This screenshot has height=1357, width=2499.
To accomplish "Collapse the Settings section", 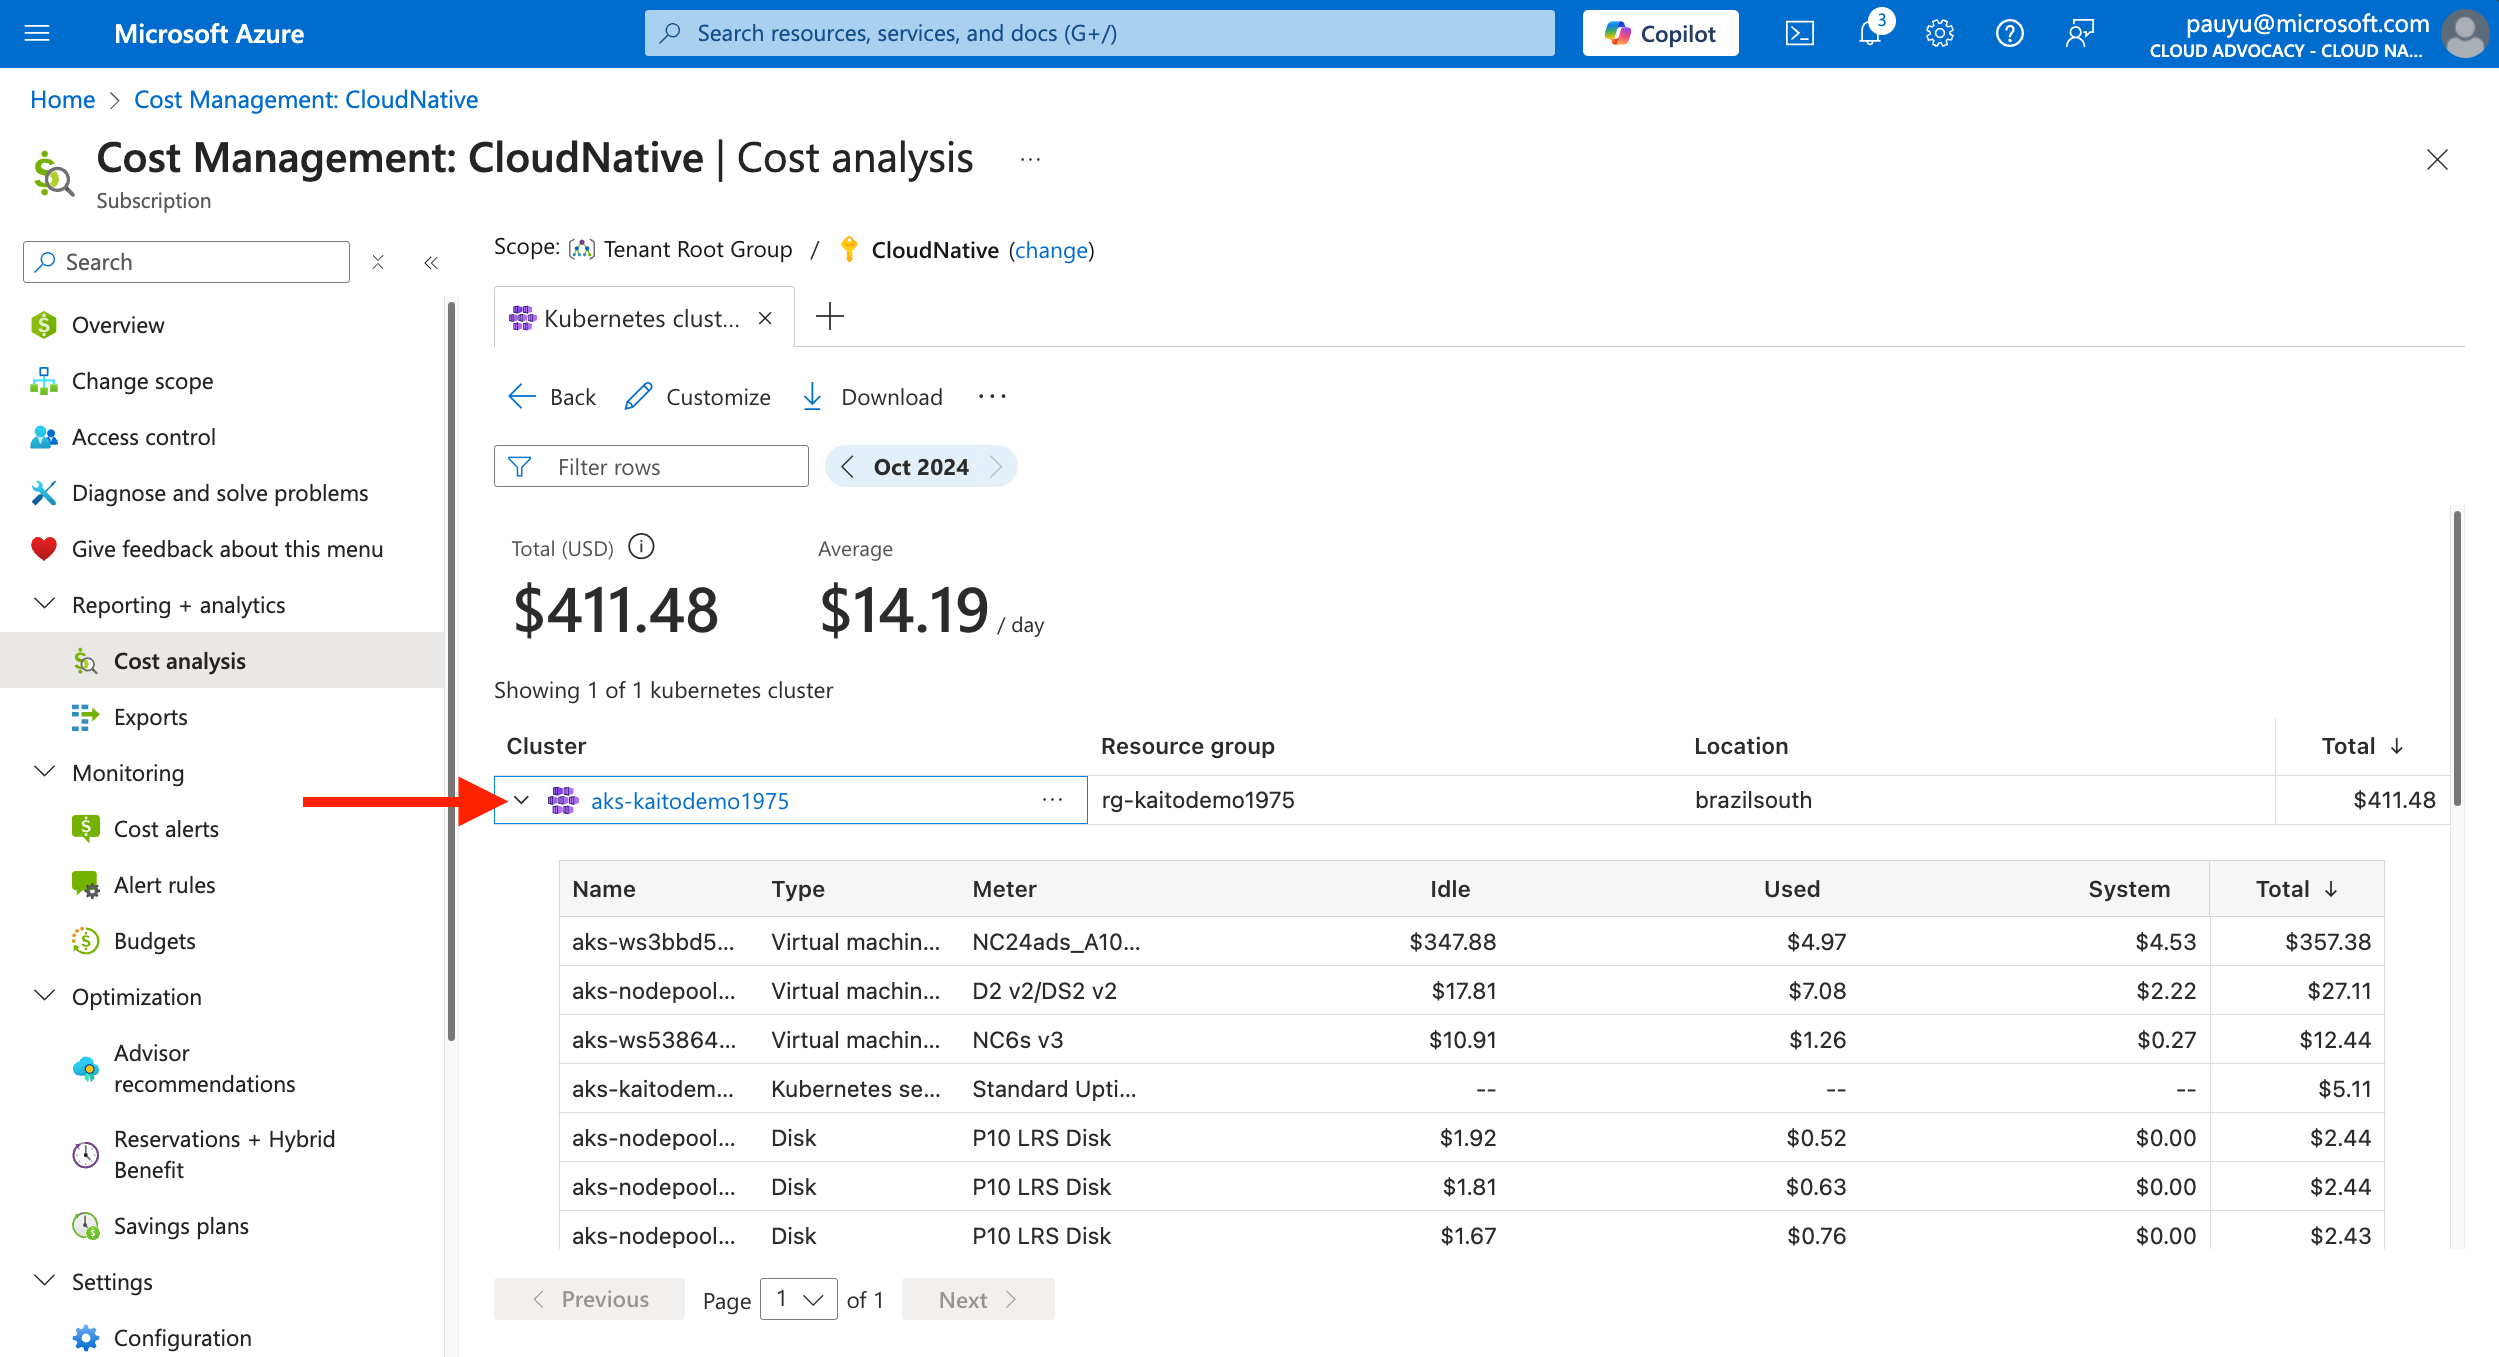I will tap(45, 1281).
